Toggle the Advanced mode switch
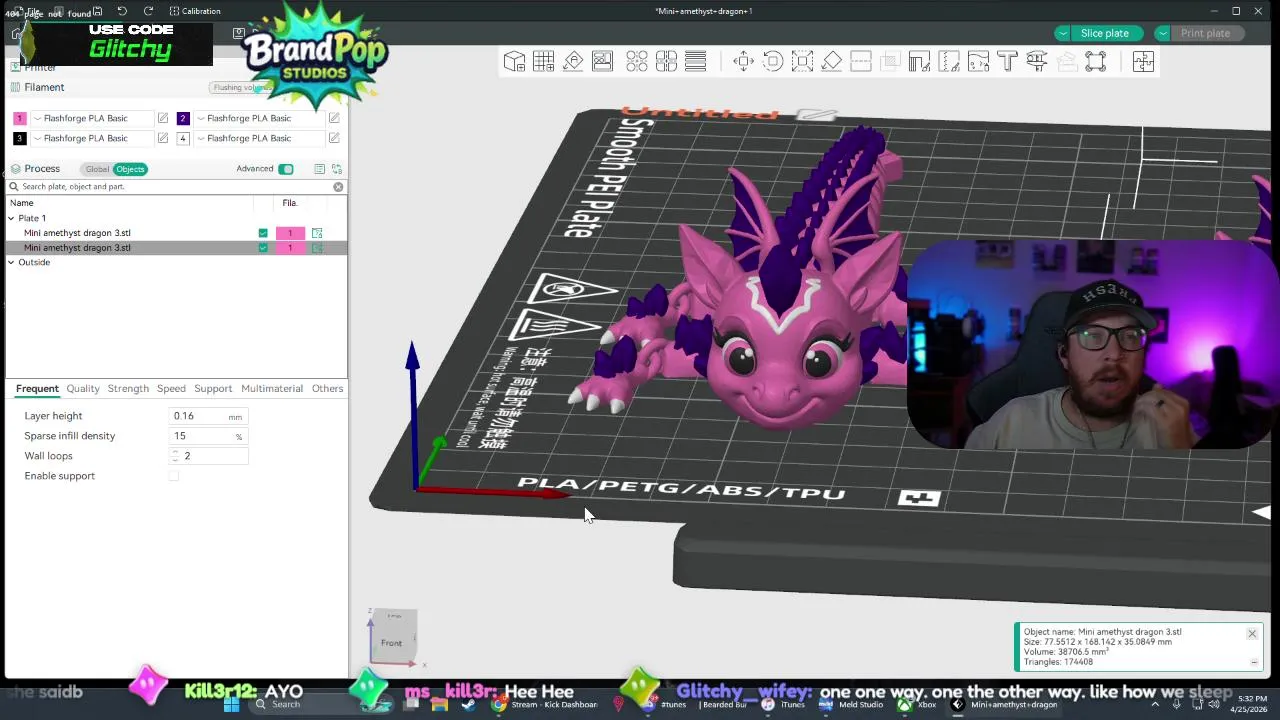The height and width of the screenshot is (720, 1280). click(x=286, y=169)
